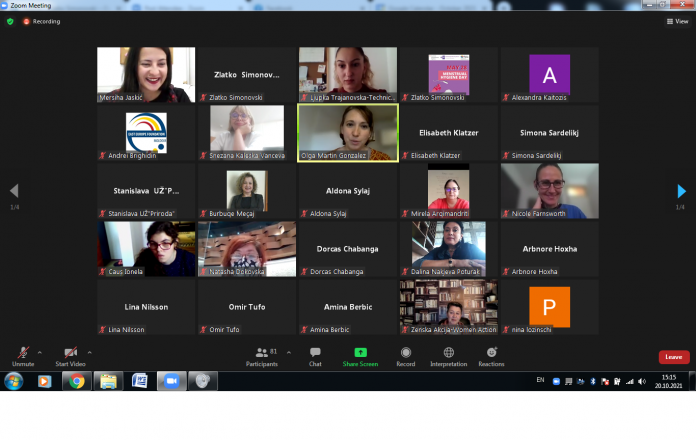Click the green encryption shield icon
The height and width of the screenshot is (440, 696).
pos(10,21)
